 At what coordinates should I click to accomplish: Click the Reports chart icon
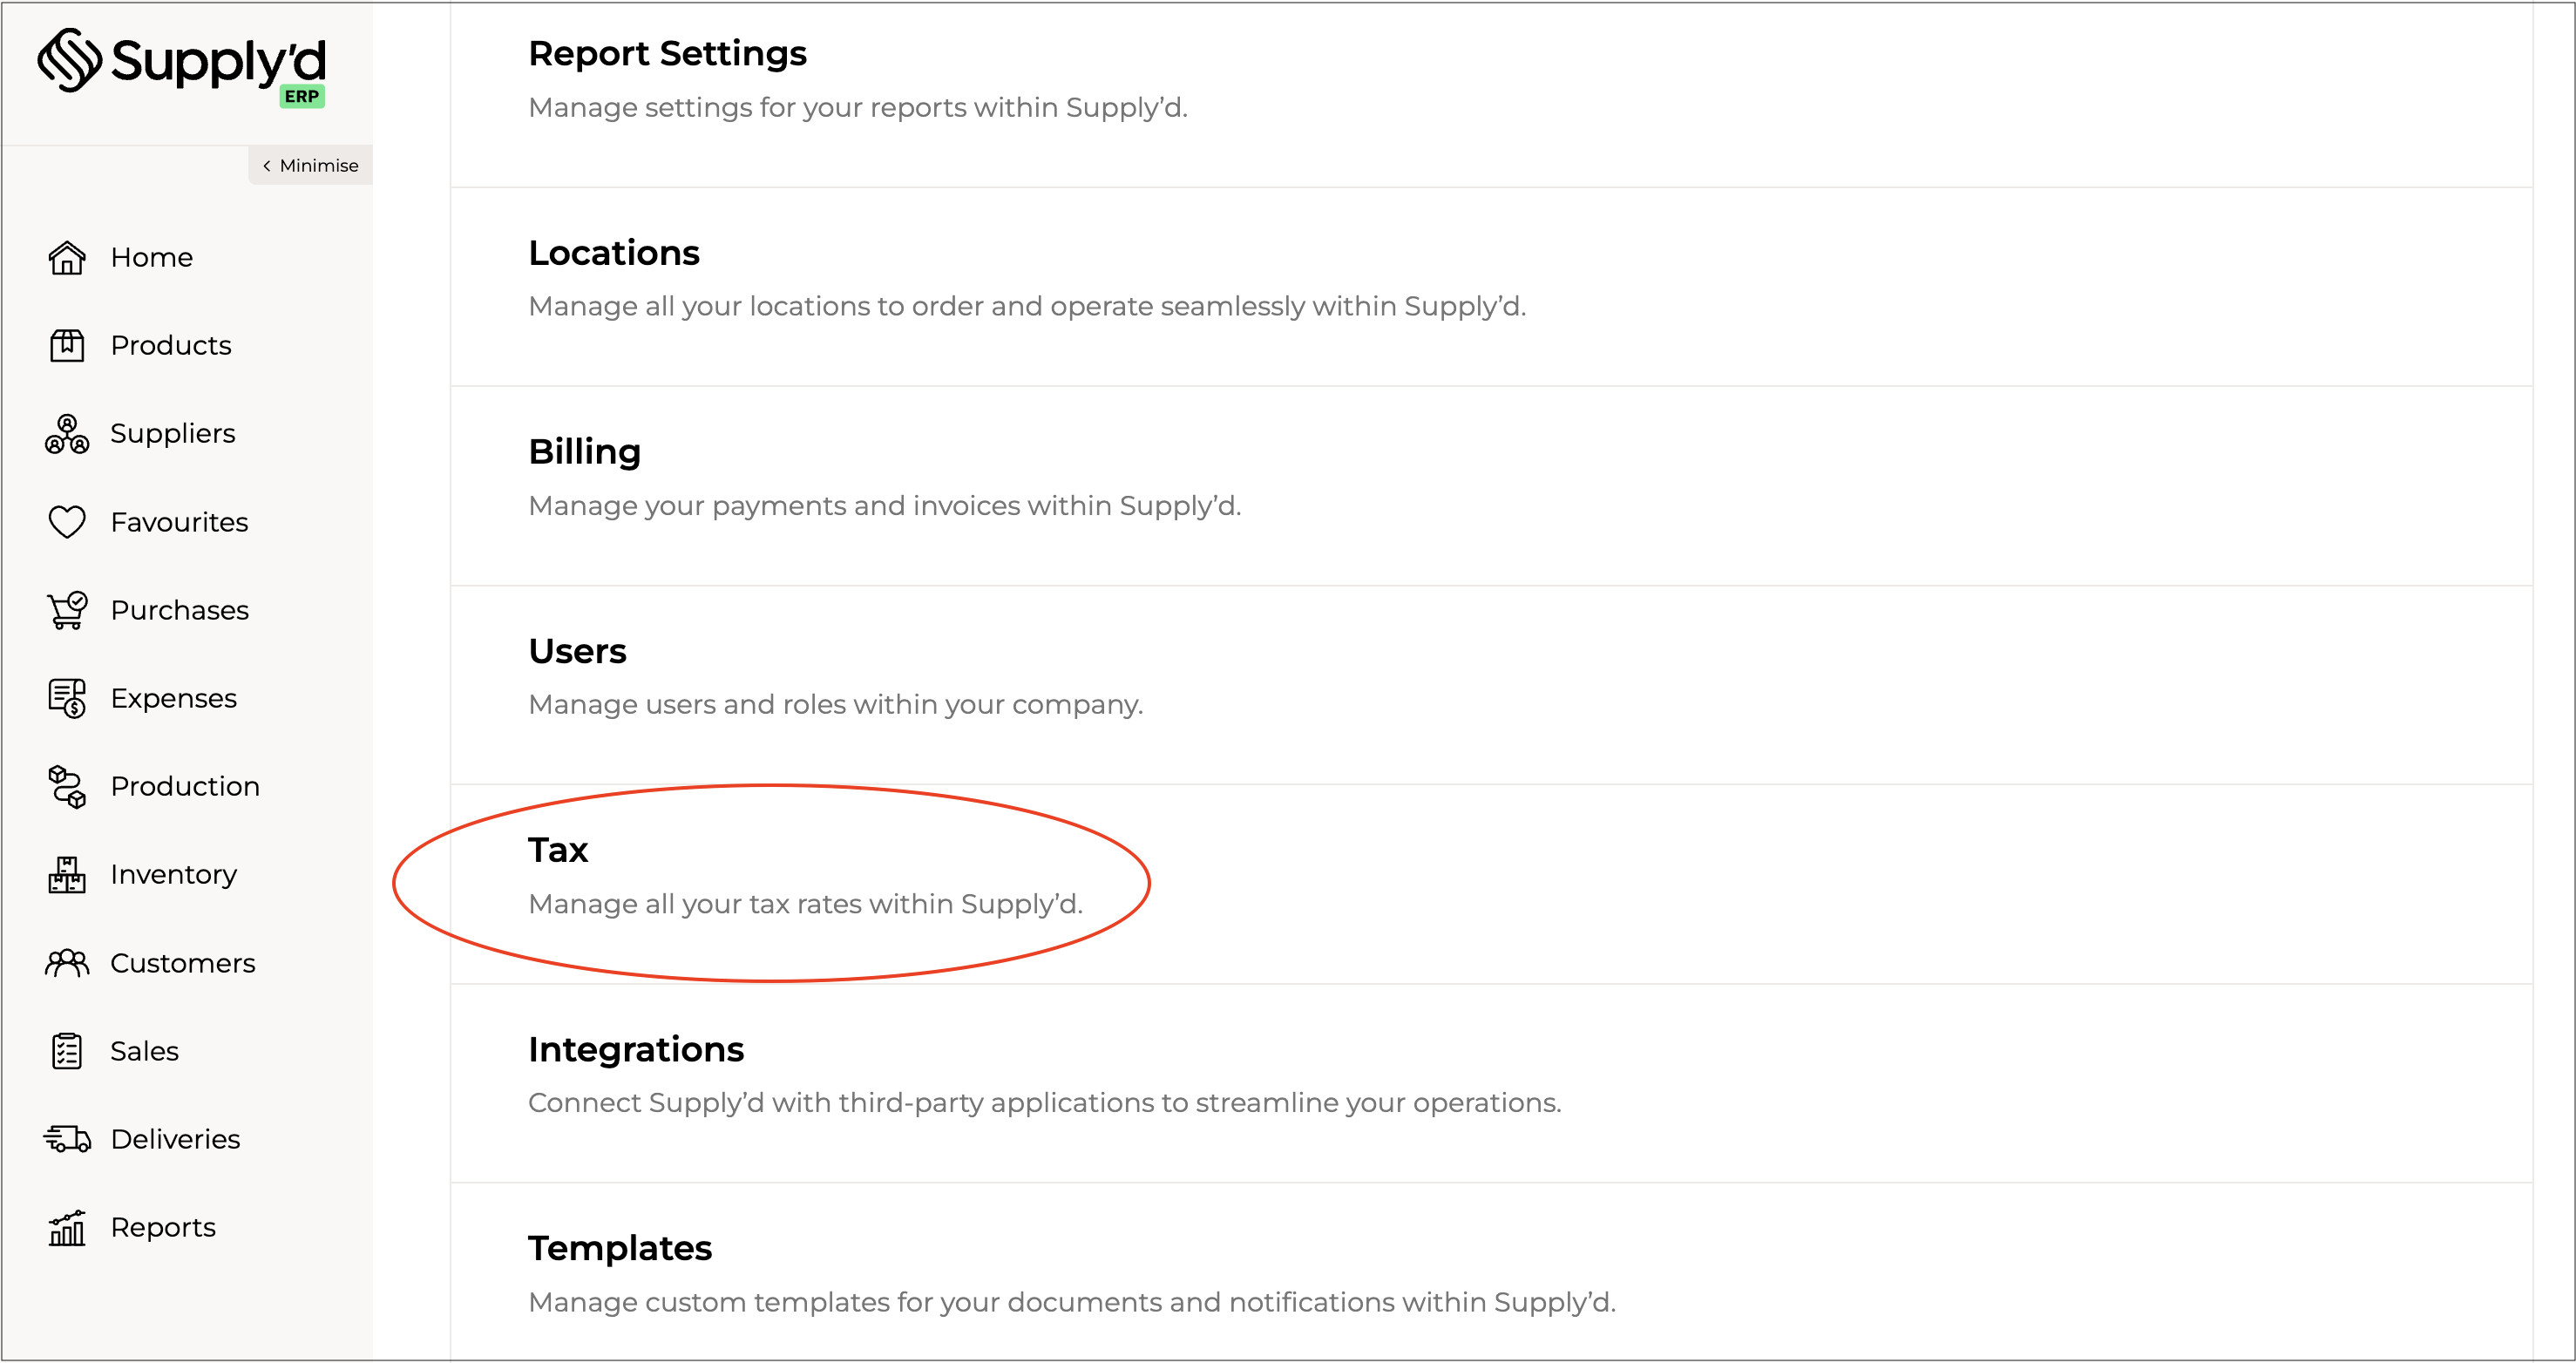pos(67,1228)
